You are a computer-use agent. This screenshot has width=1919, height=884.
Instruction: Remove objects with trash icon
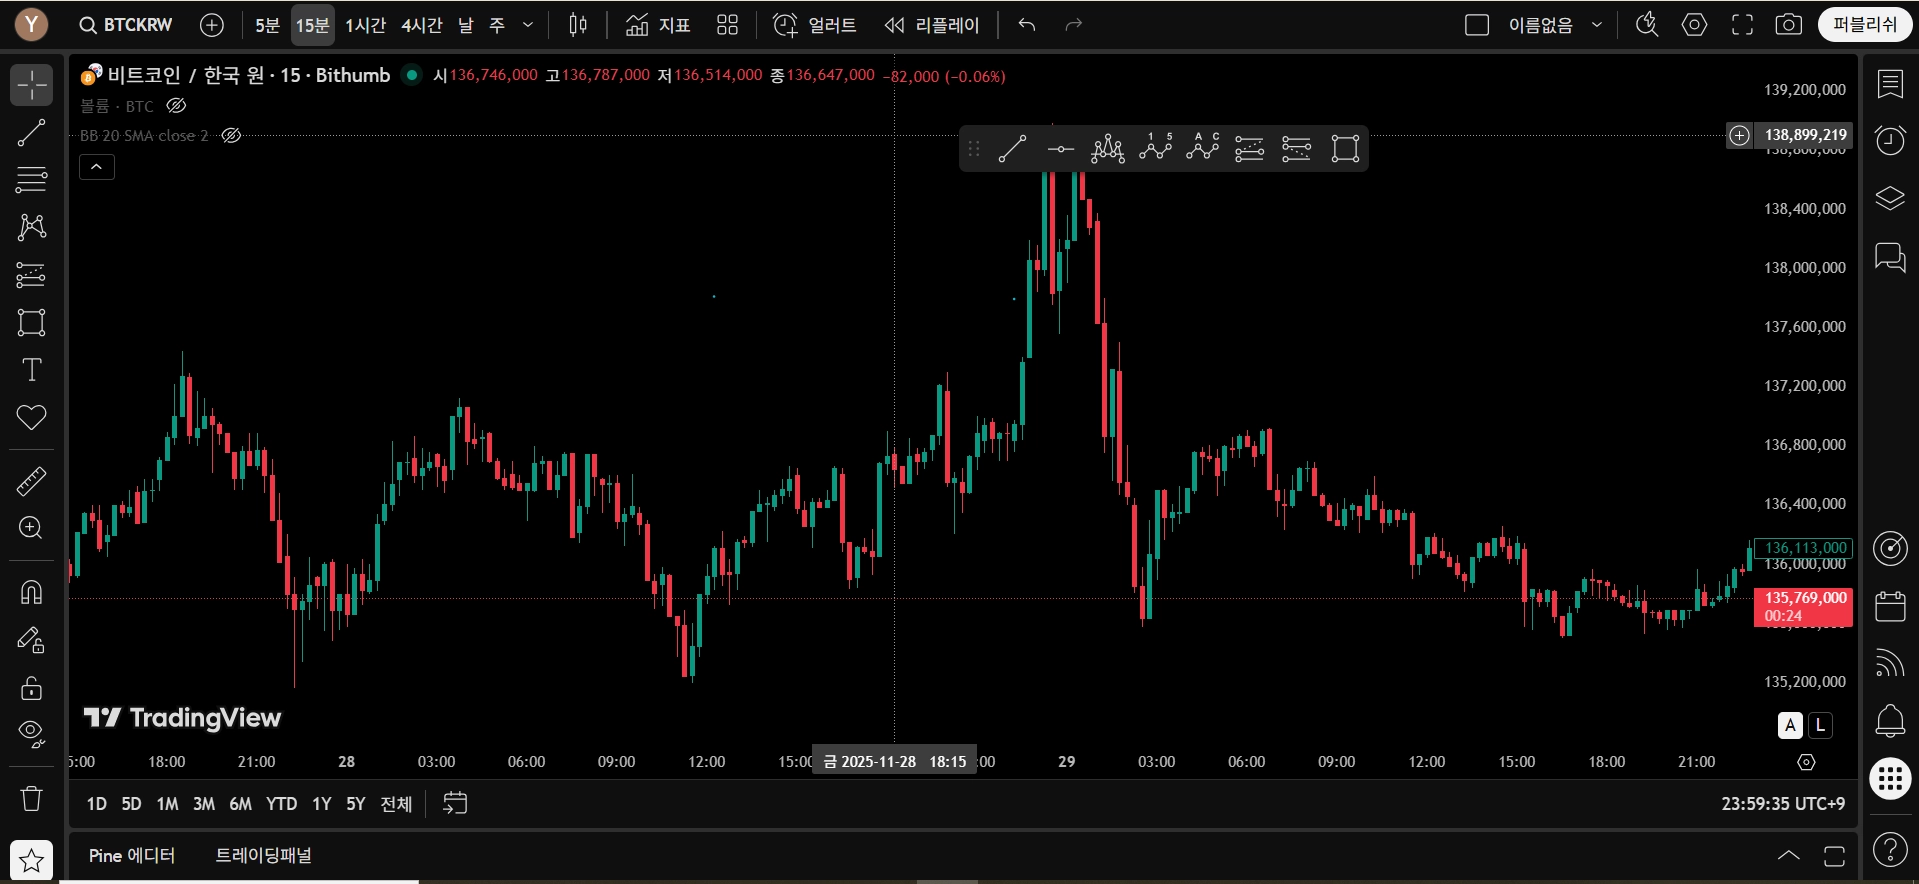(x=32, y=798)
